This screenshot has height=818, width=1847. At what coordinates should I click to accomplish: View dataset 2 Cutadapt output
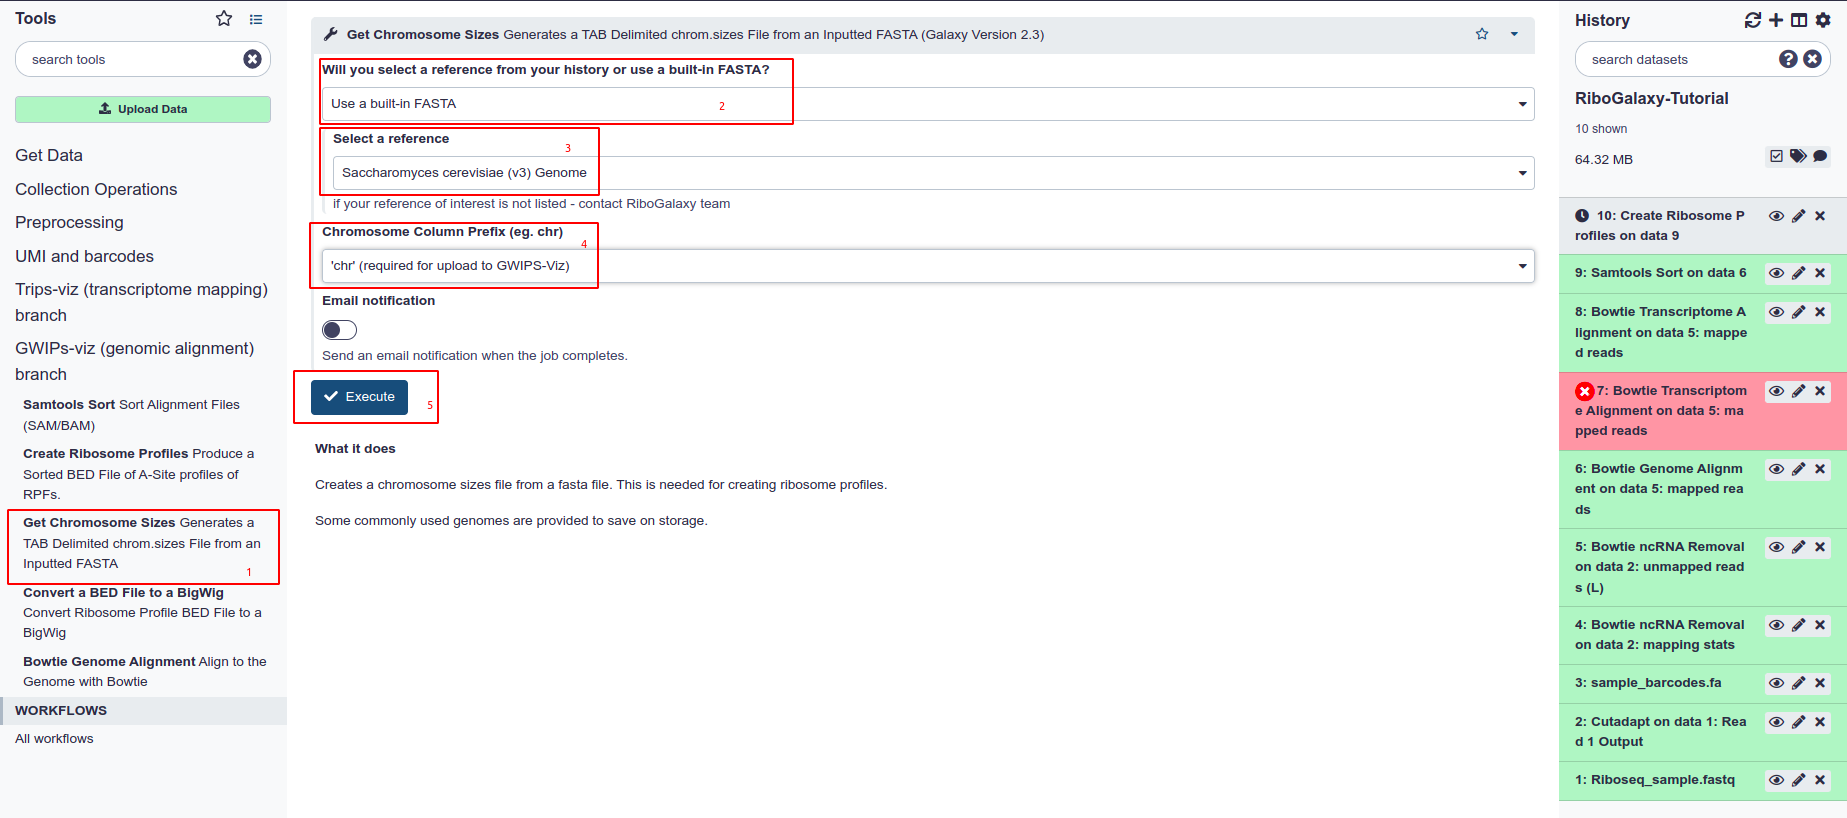1776,722
